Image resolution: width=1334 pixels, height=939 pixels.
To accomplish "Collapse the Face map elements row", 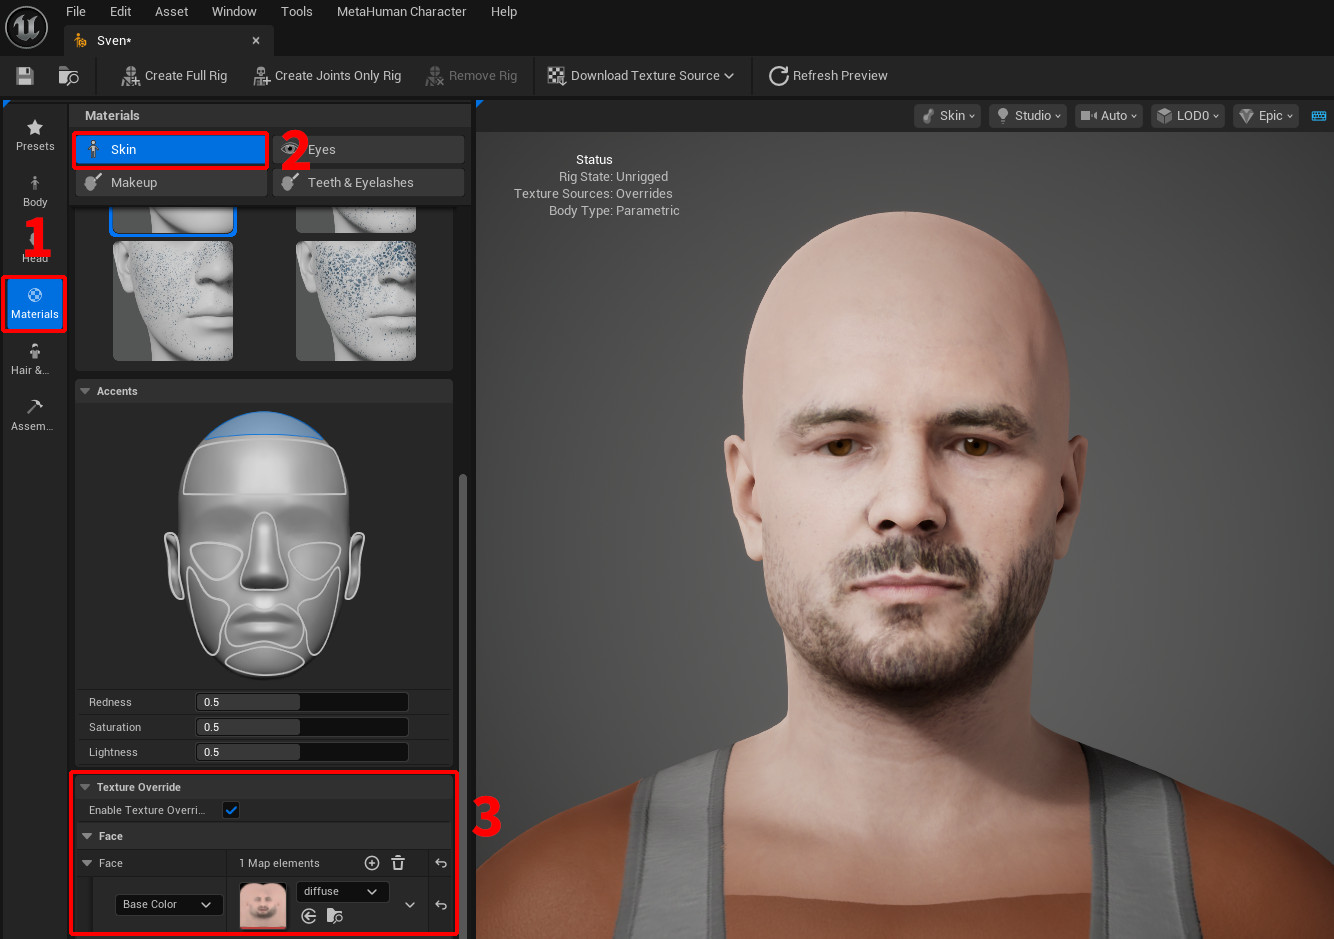I will (x=85, y=863).
